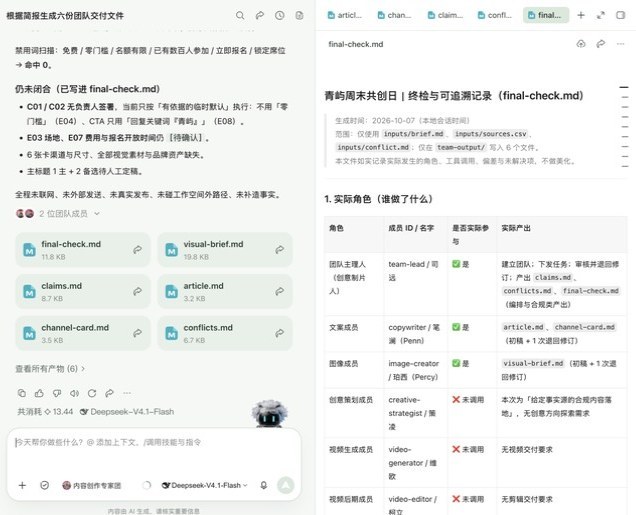Share the final-check.md file card
Image resolution: width=636 pixels, height=515 pixels.
tap(138, 250)
